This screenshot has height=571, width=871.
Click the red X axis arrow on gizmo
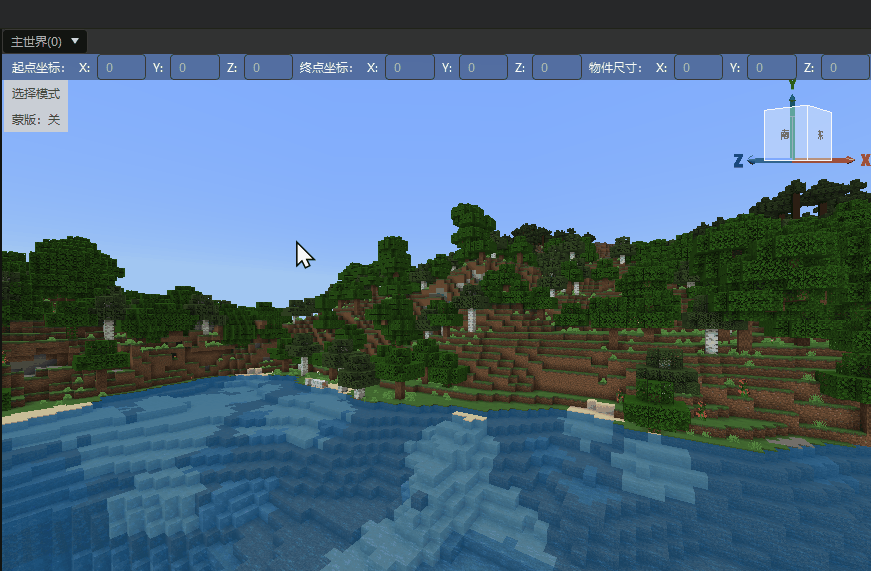point(850,160)
